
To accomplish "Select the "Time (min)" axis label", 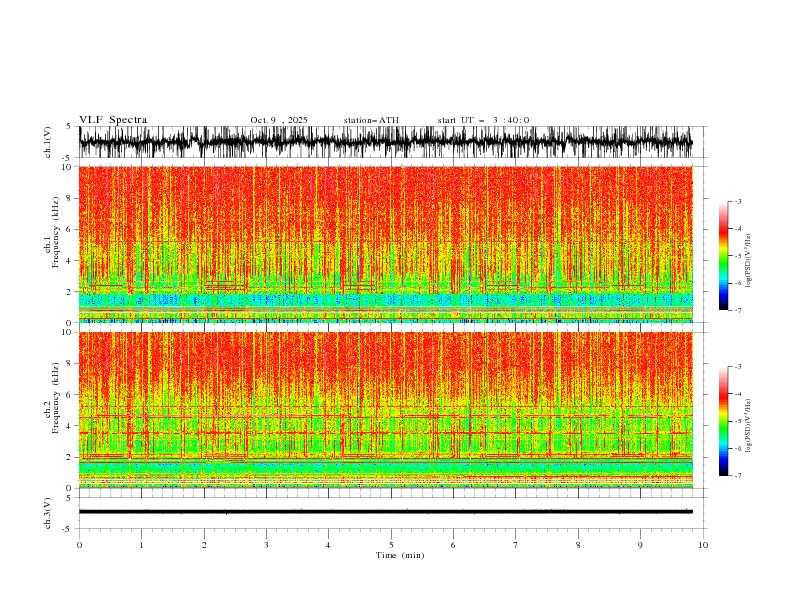I will (x=400, y=555).
